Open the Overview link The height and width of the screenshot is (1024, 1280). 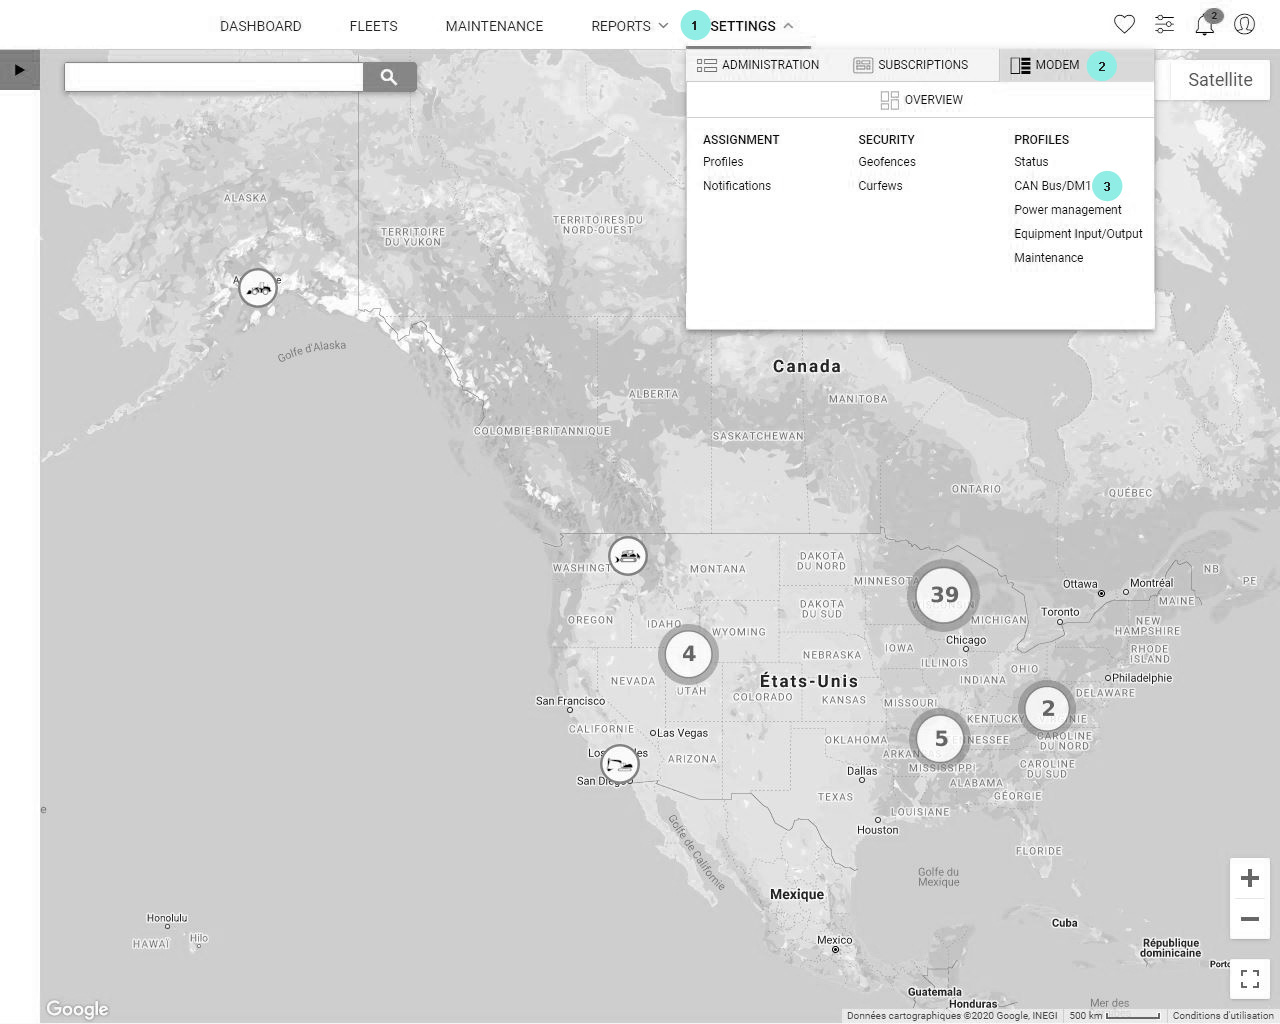pos(933,100)
